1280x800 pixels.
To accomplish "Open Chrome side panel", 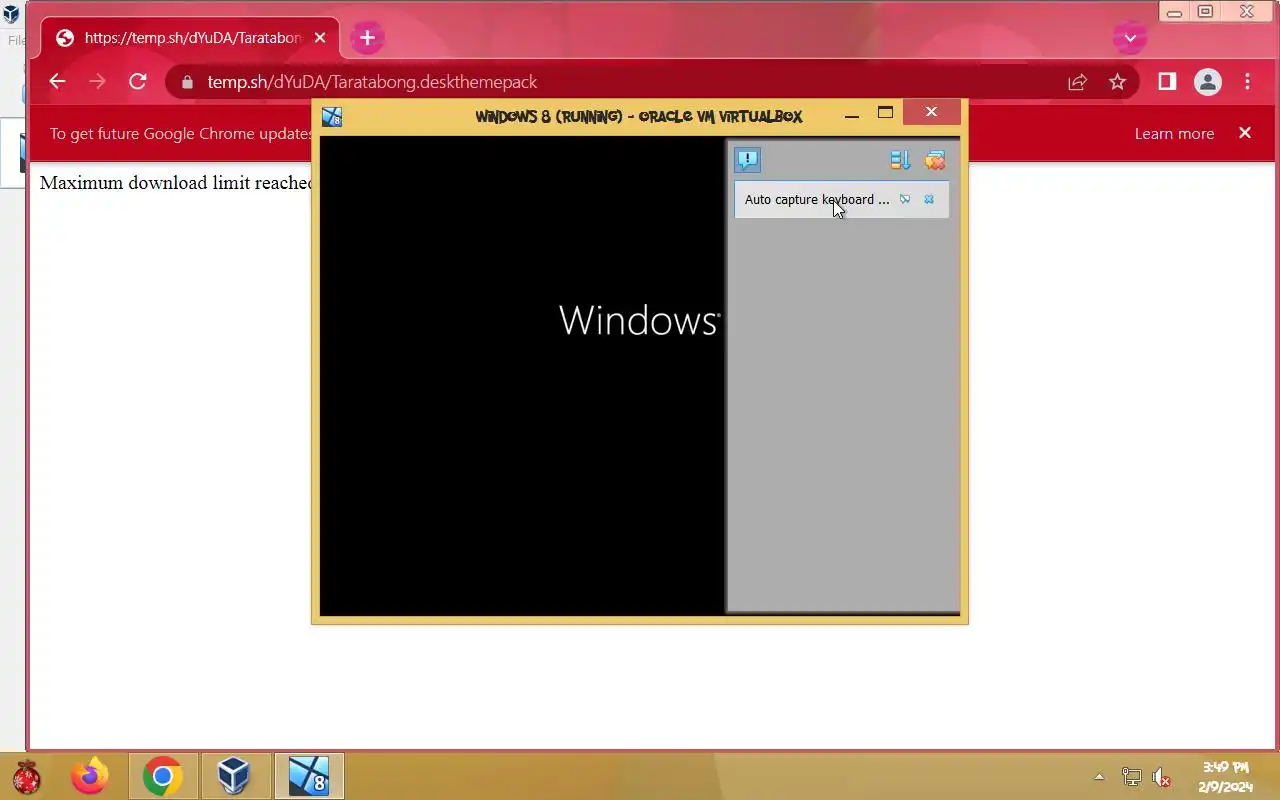I will [x=1167, y=82].
